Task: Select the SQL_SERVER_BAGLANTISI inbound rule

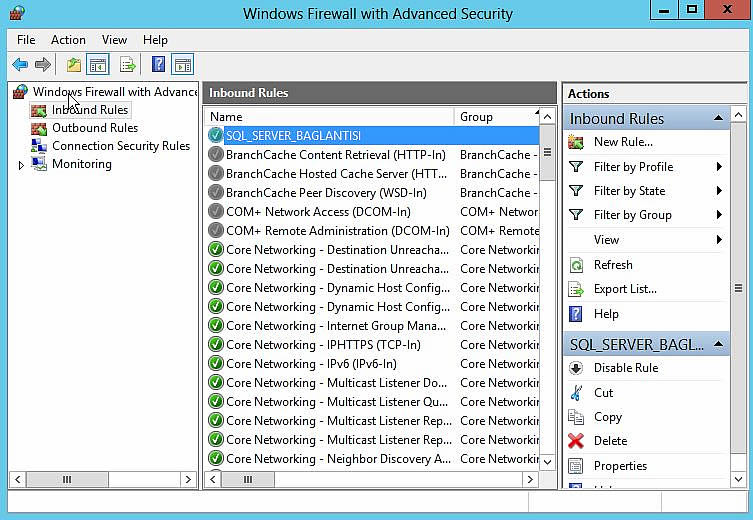Action: (293, 135)
